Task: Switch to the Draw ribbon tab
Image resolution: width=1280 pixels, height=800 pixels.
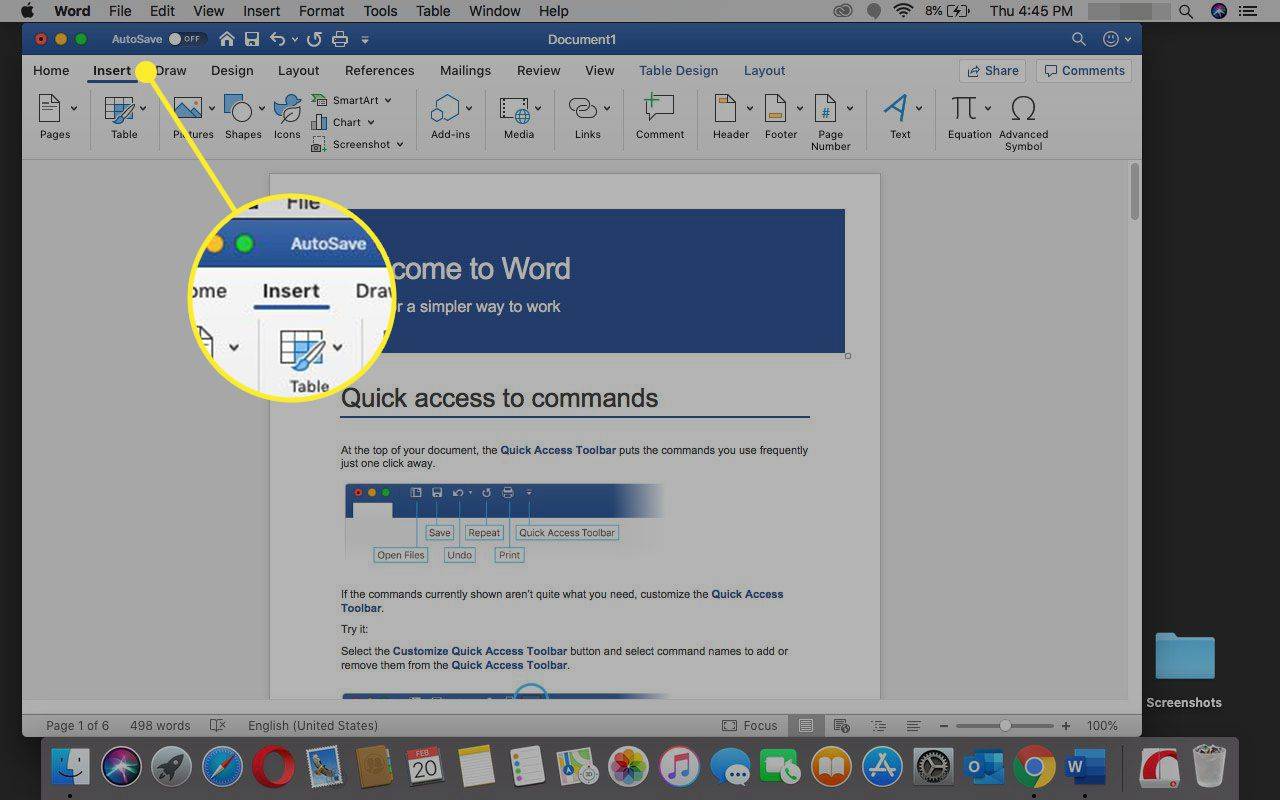Action: (x=171, y=70)
